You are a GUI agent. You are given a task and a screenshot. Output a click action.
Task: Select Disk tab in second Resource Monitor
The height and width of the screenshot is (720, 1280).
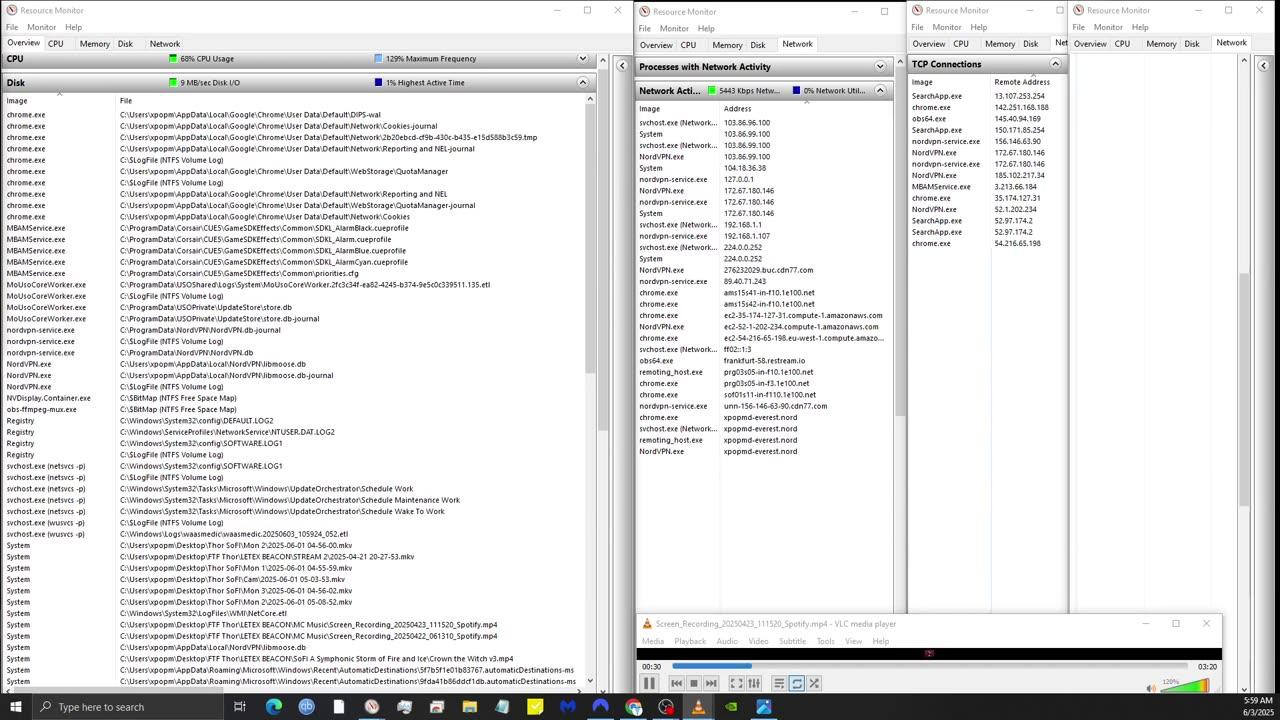(758, 45)
